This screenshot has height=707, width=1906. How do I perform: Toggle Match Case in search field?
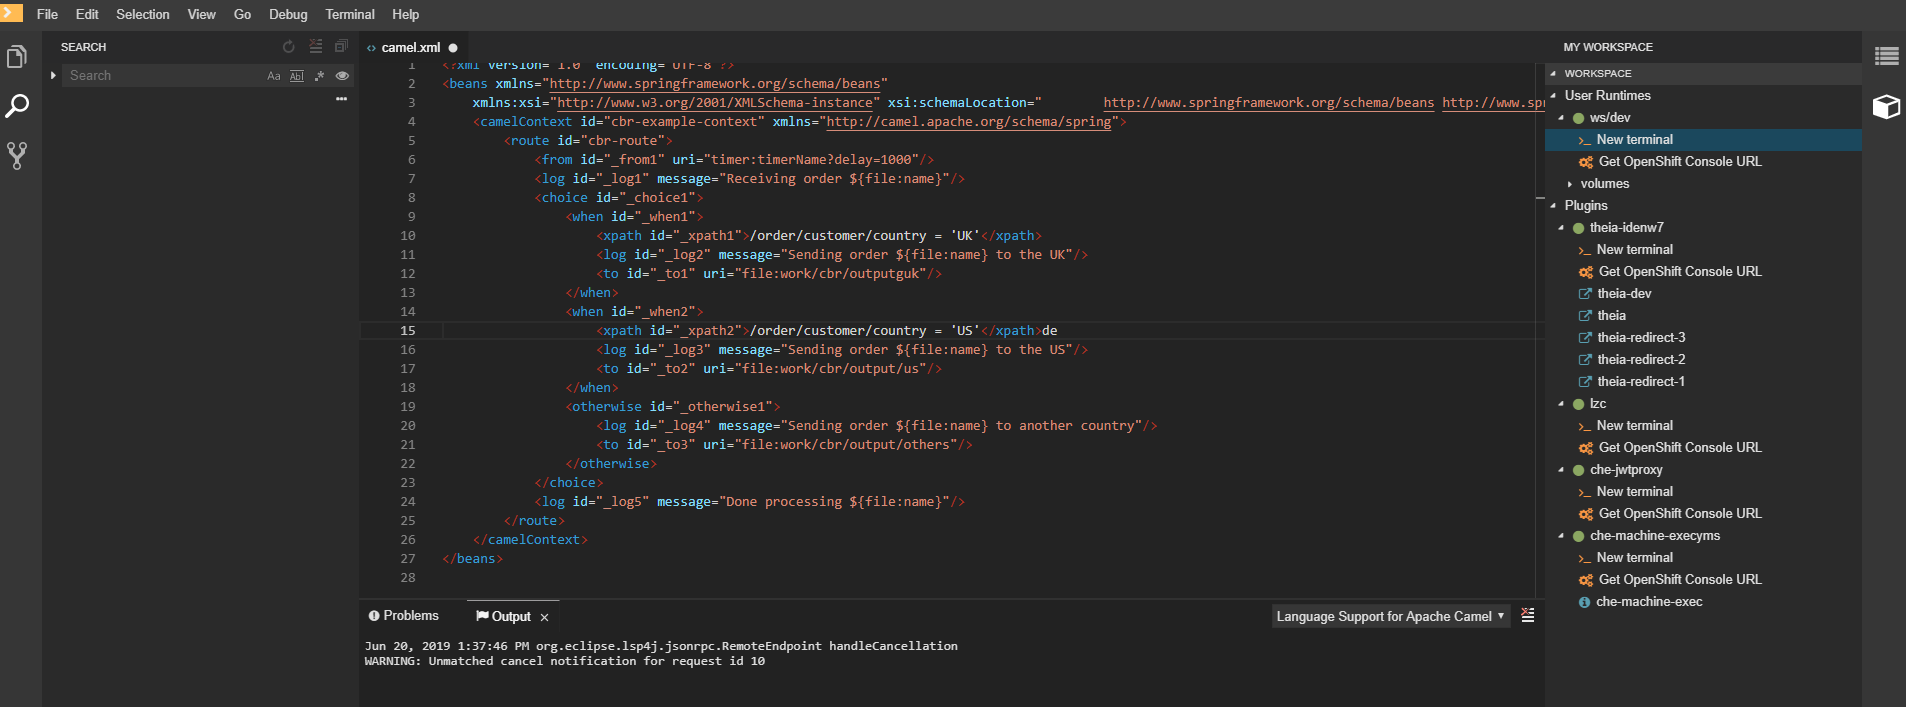(274, 76)
